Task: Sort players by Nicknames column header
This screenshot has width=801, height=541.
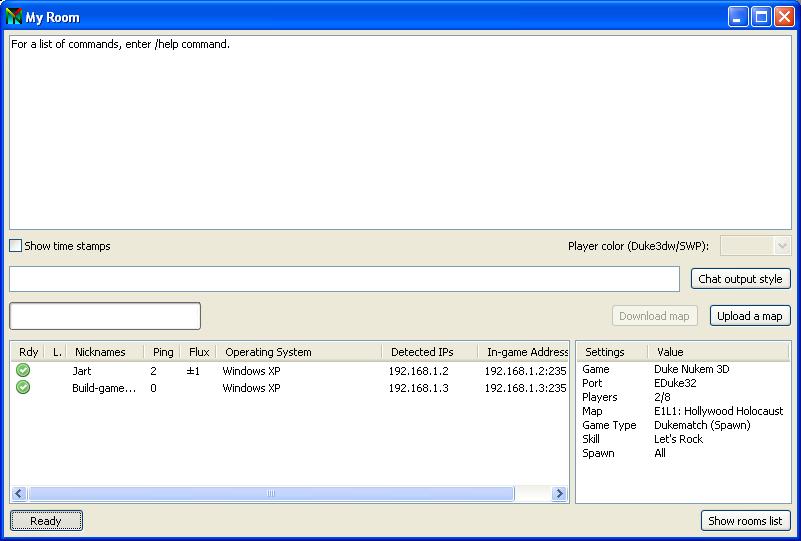Action: tap(100, 352)
